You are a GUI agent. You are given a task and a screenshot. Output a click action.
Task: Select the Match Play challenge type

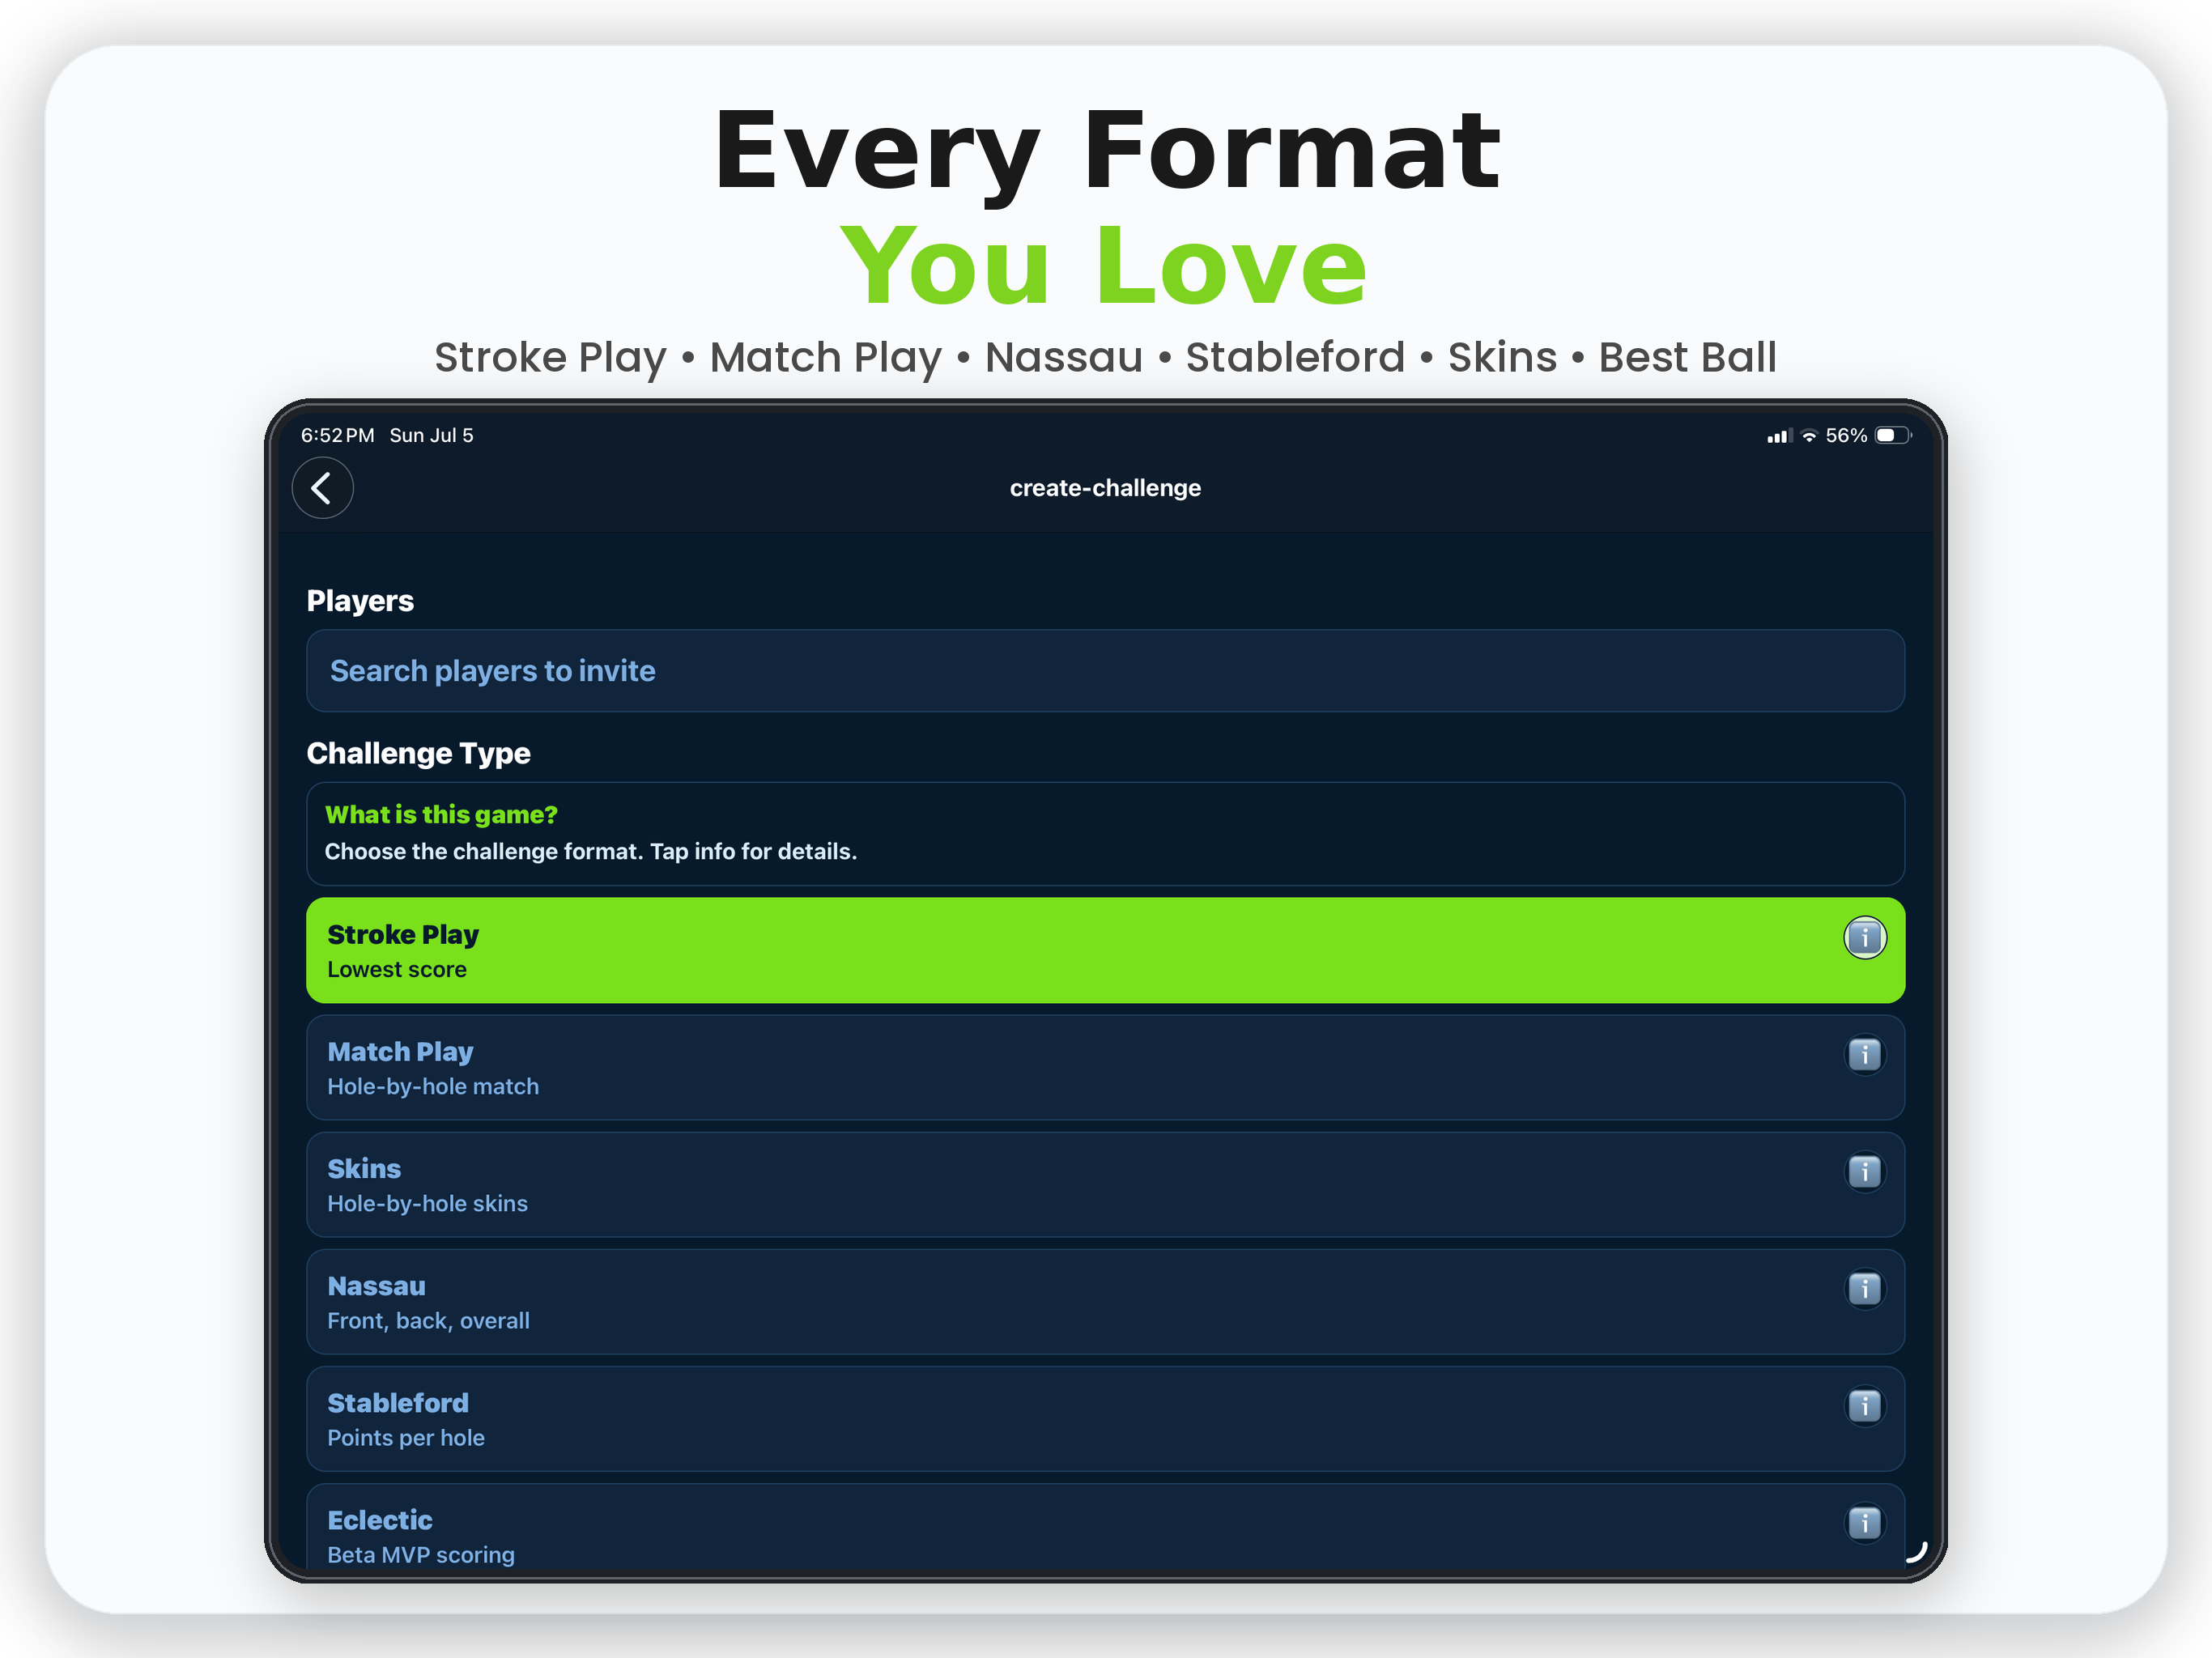[1105, 1067]
